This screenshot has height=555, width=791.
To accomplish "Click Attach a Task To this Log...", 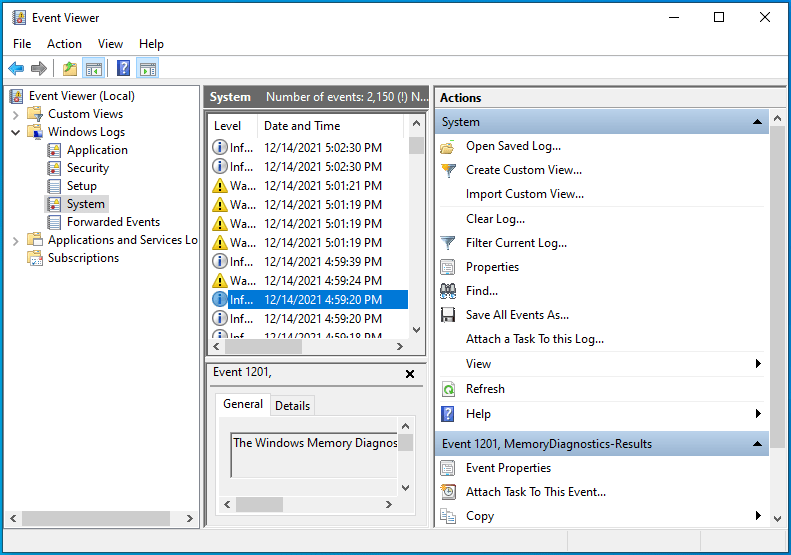I will tap(535, 339).
